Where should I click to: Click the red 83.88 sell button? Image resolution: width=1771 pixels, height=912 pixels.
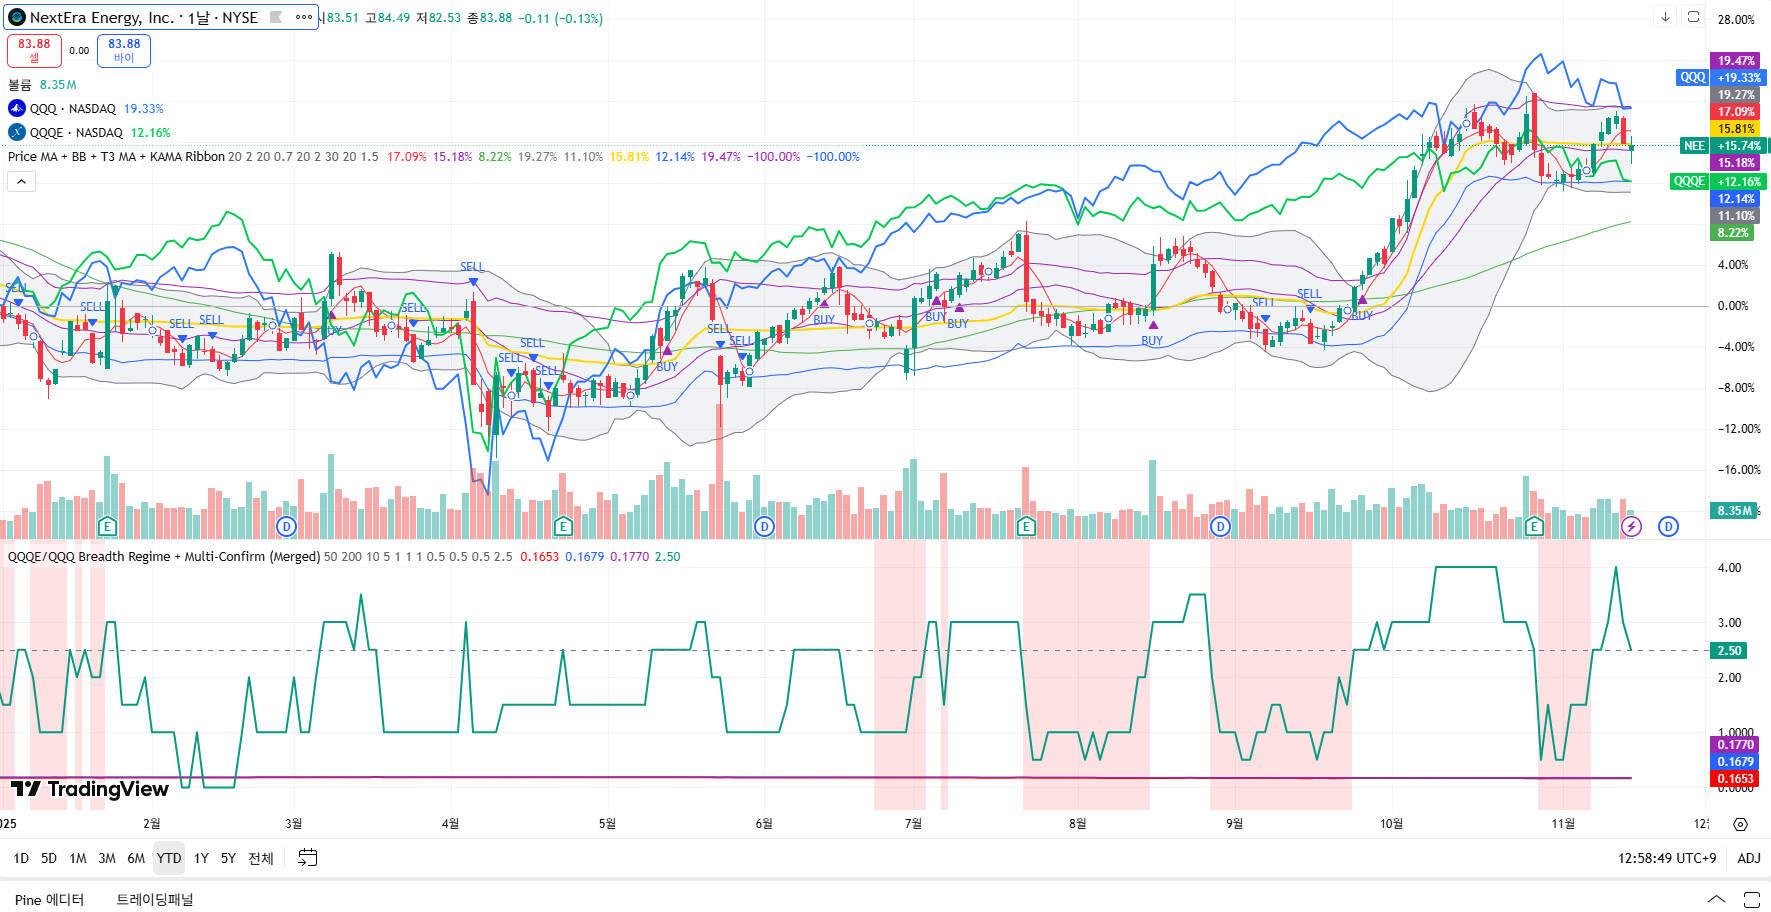click(34, 50)
